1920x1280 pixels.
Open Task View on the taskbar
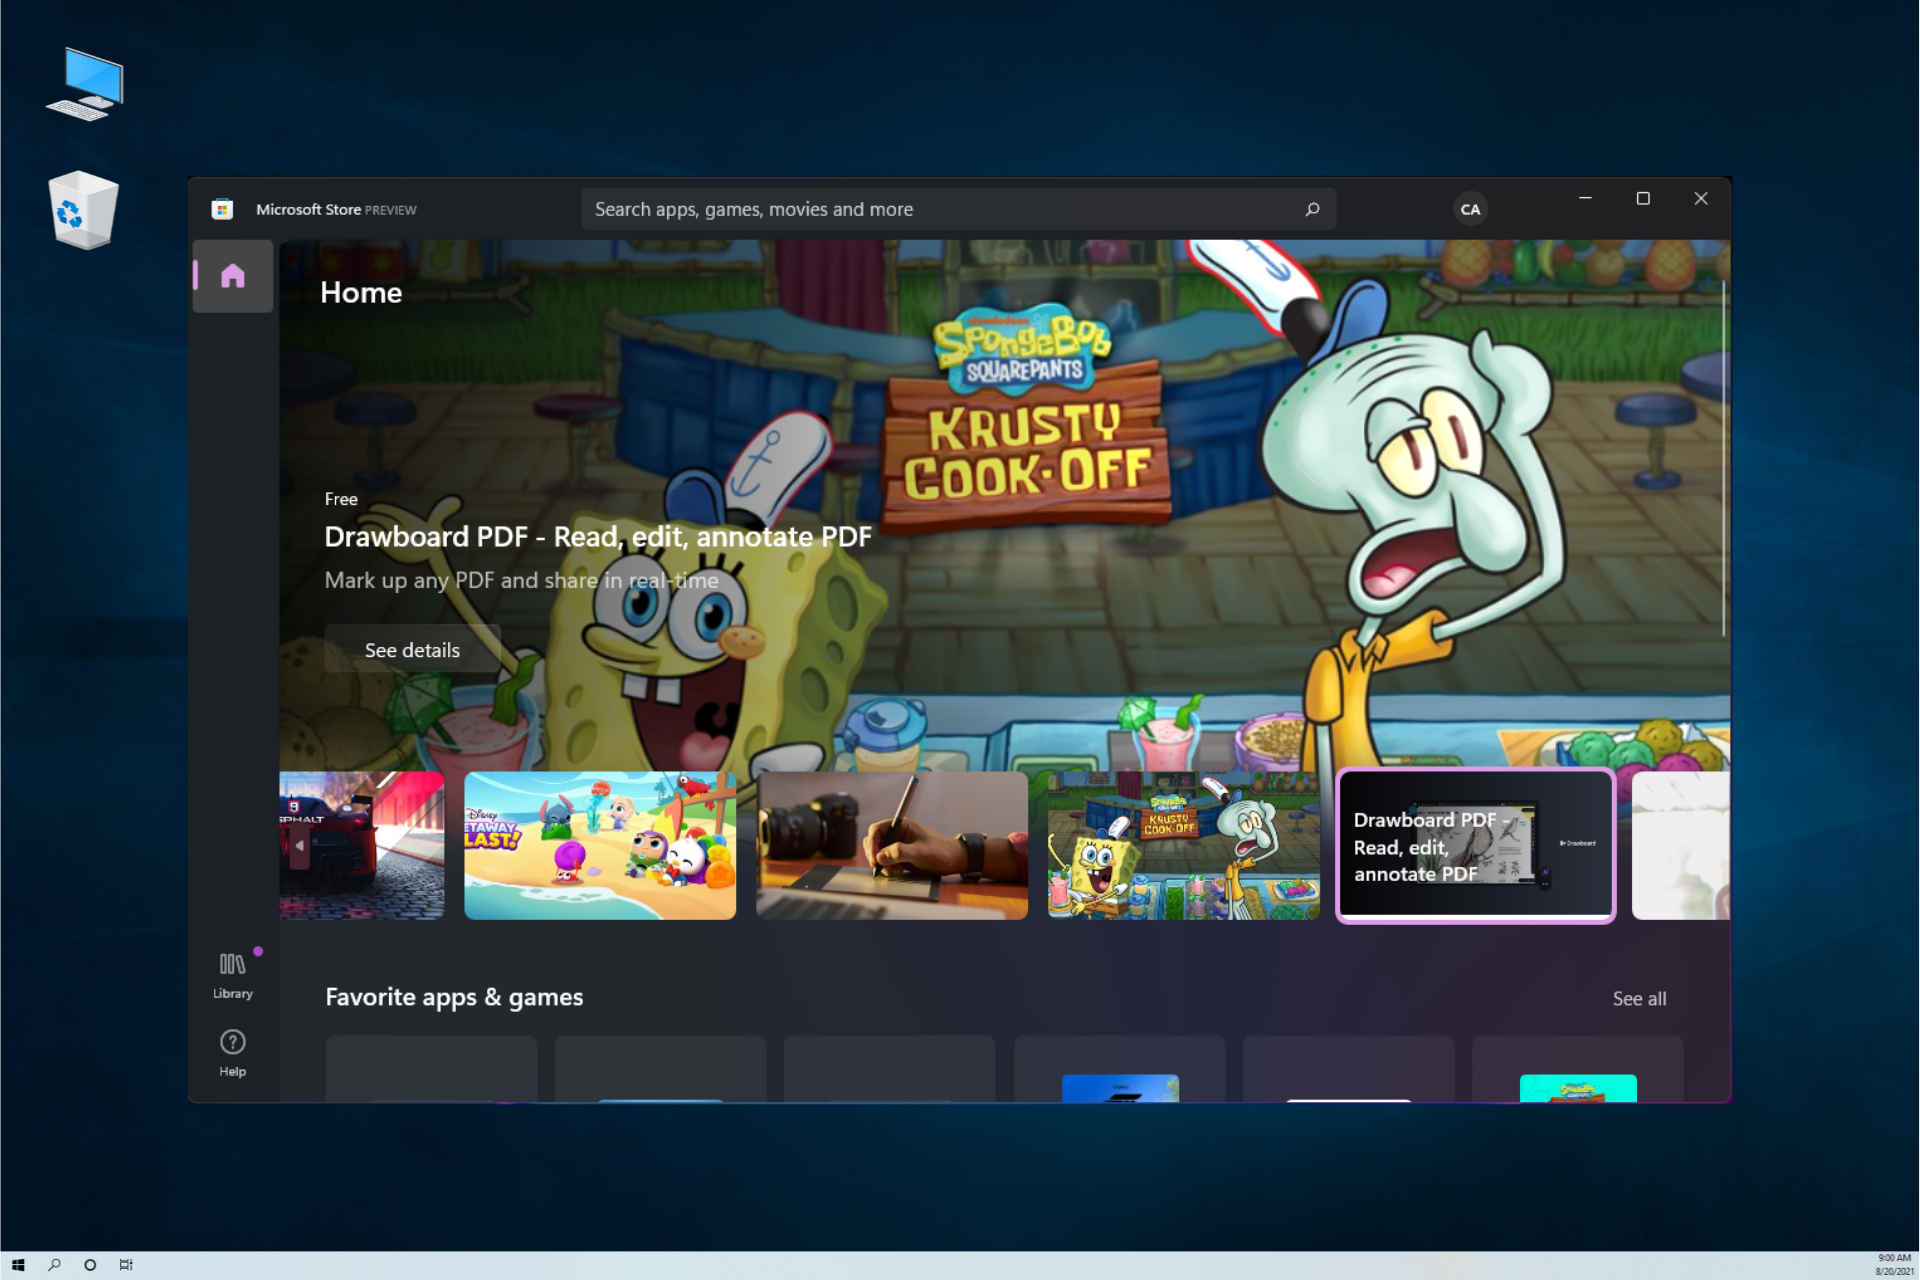[126, 1265]
